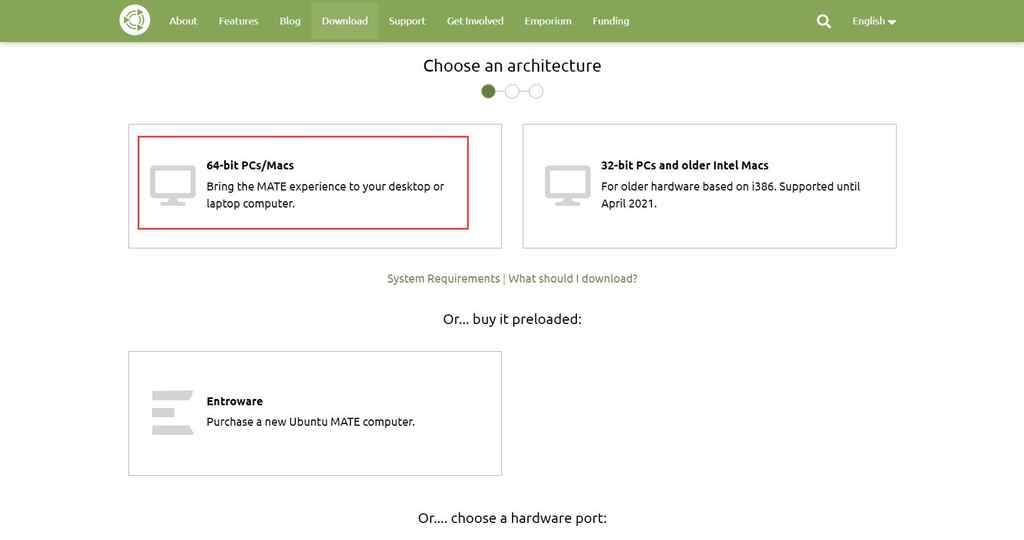Click the 64-bit PCs/Macs monitor icon
The width and height of the screenshot is (1024, 540).
pyautogui.click(x=172, y=185)
